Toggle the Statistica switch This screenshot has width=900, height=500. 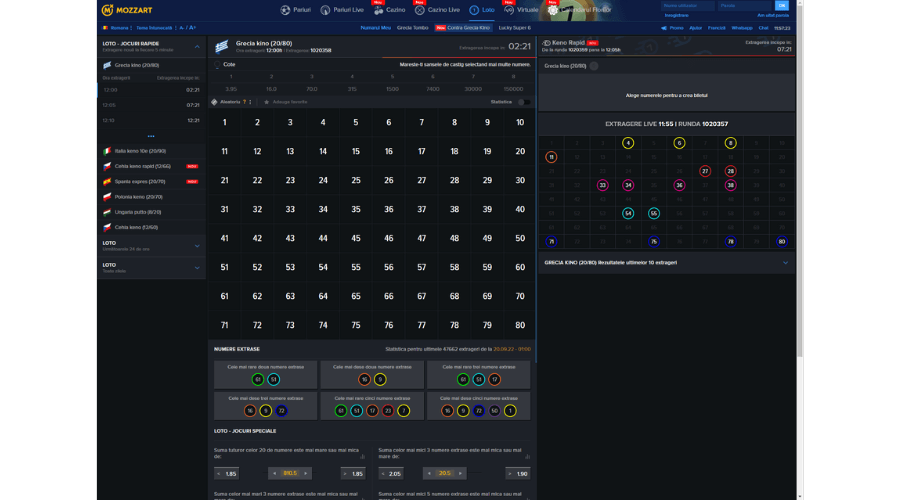click(x=523, y=102)
